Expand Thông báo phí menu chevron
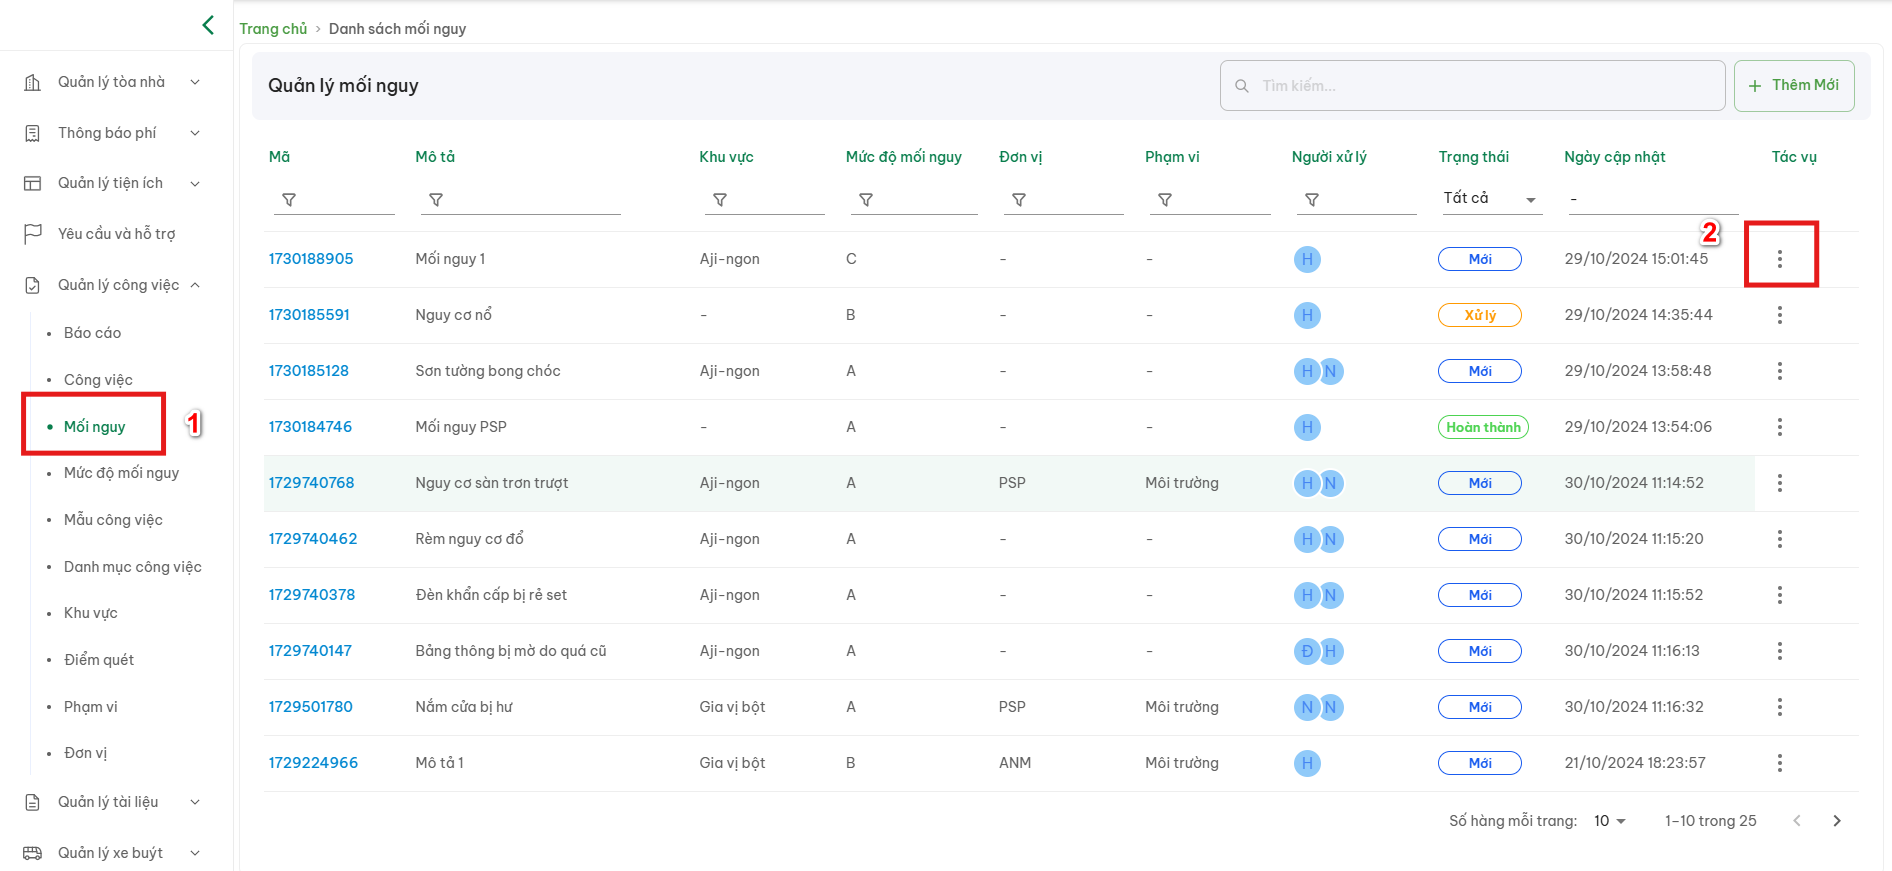1892x871 pixels. click(x=195, y=133)
